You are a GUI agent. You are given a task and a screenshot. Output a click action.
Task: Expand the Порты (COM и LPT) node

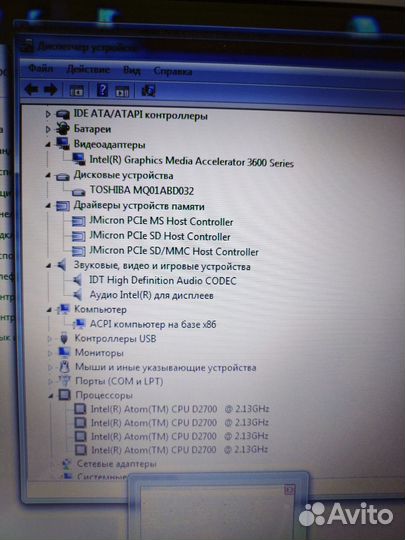point(50,382)
